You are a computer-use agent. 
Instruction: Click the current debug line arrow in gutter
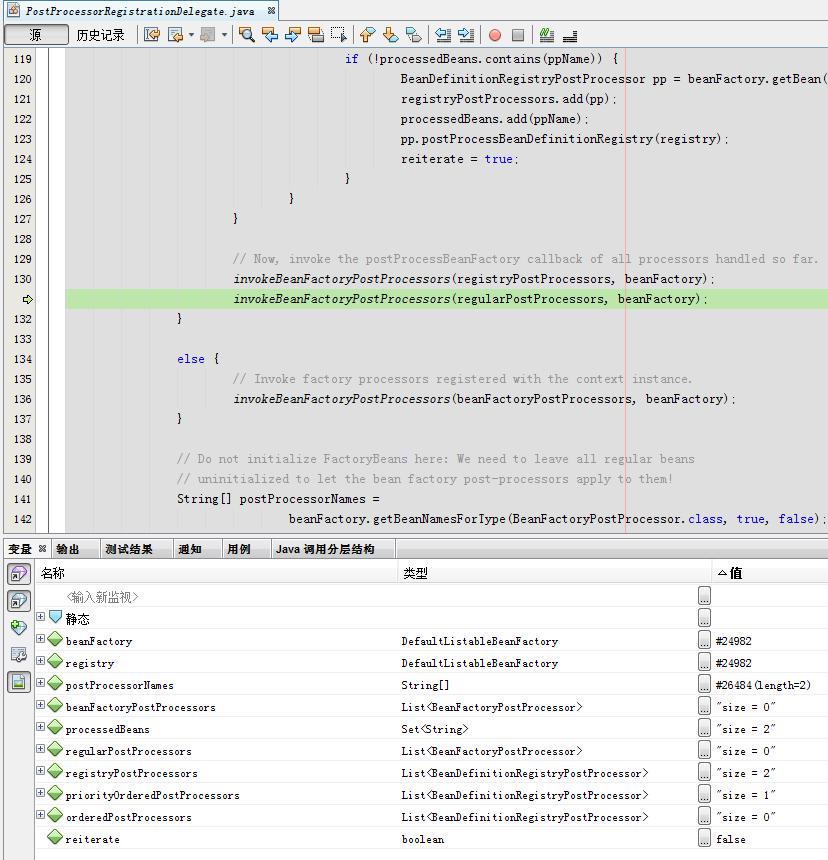point(27,299)
